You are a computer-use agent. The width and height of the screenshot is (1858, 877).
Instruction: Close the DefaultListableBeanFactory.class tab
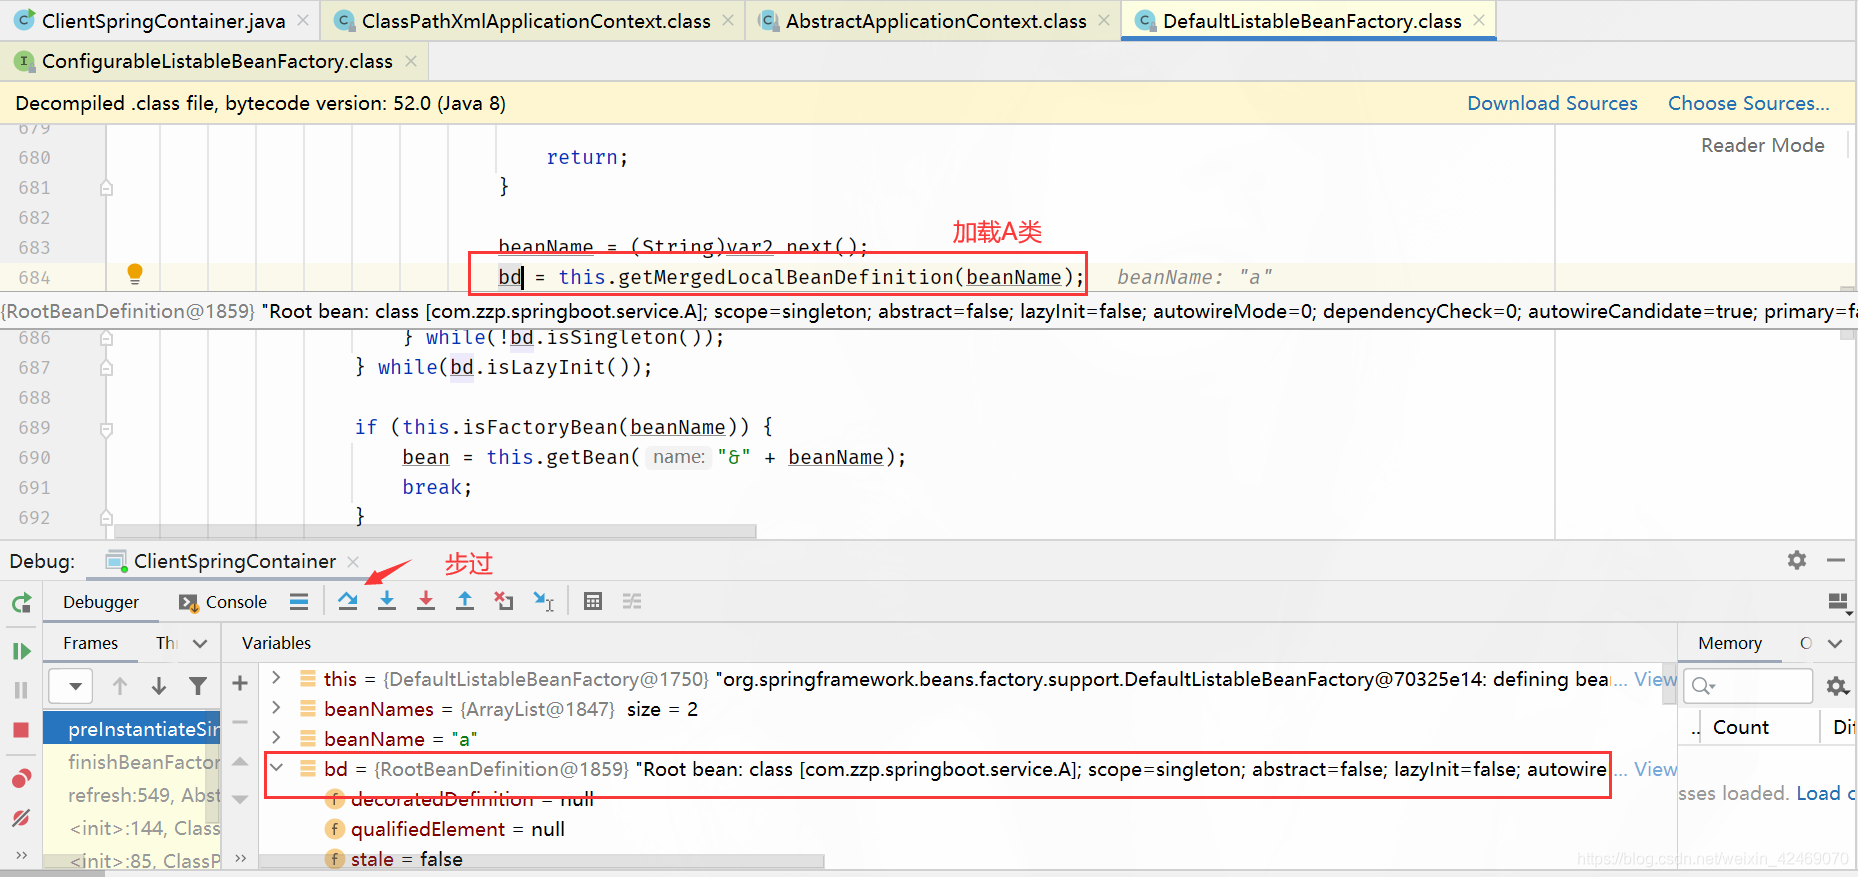(1479, 20)
